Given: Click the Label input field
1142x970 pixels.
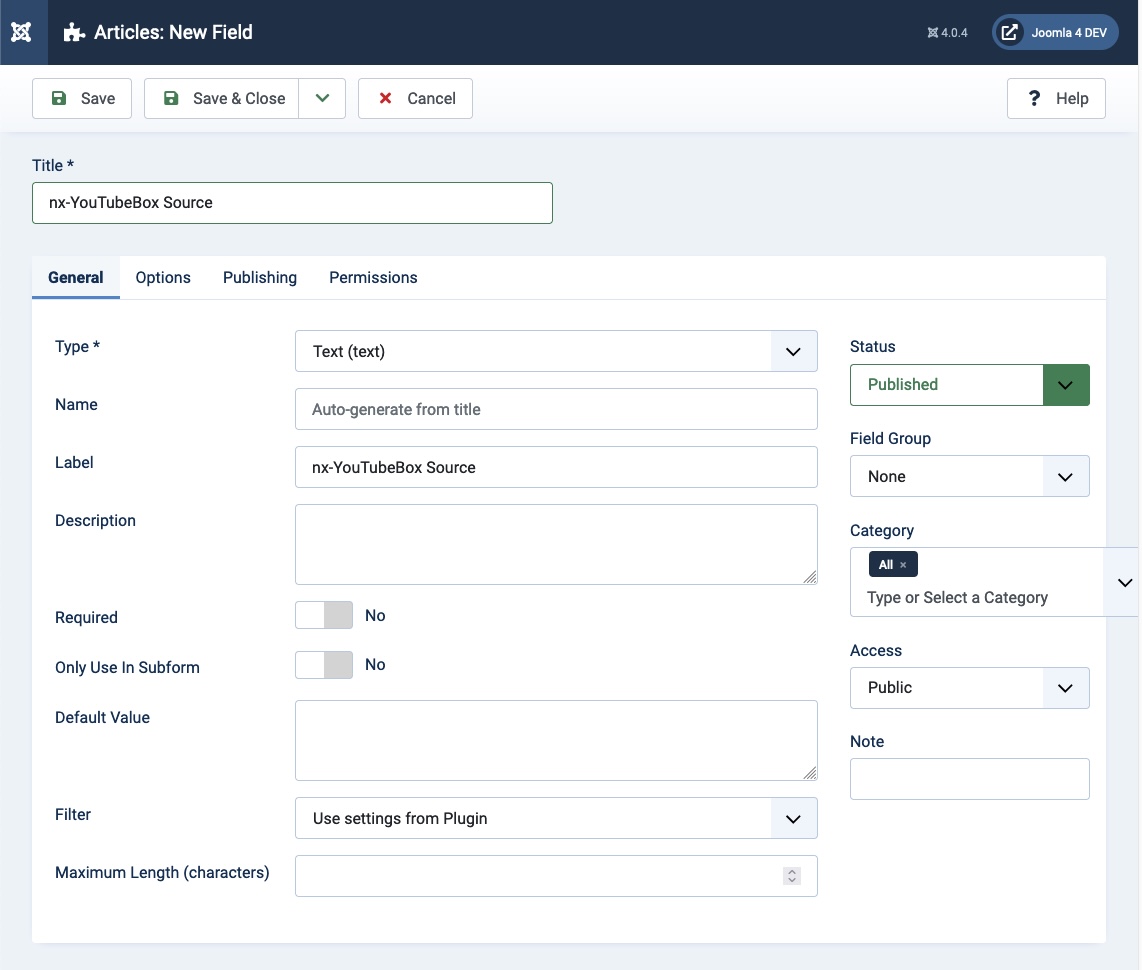Looking at the screenshot, I should tap(556, 468).
